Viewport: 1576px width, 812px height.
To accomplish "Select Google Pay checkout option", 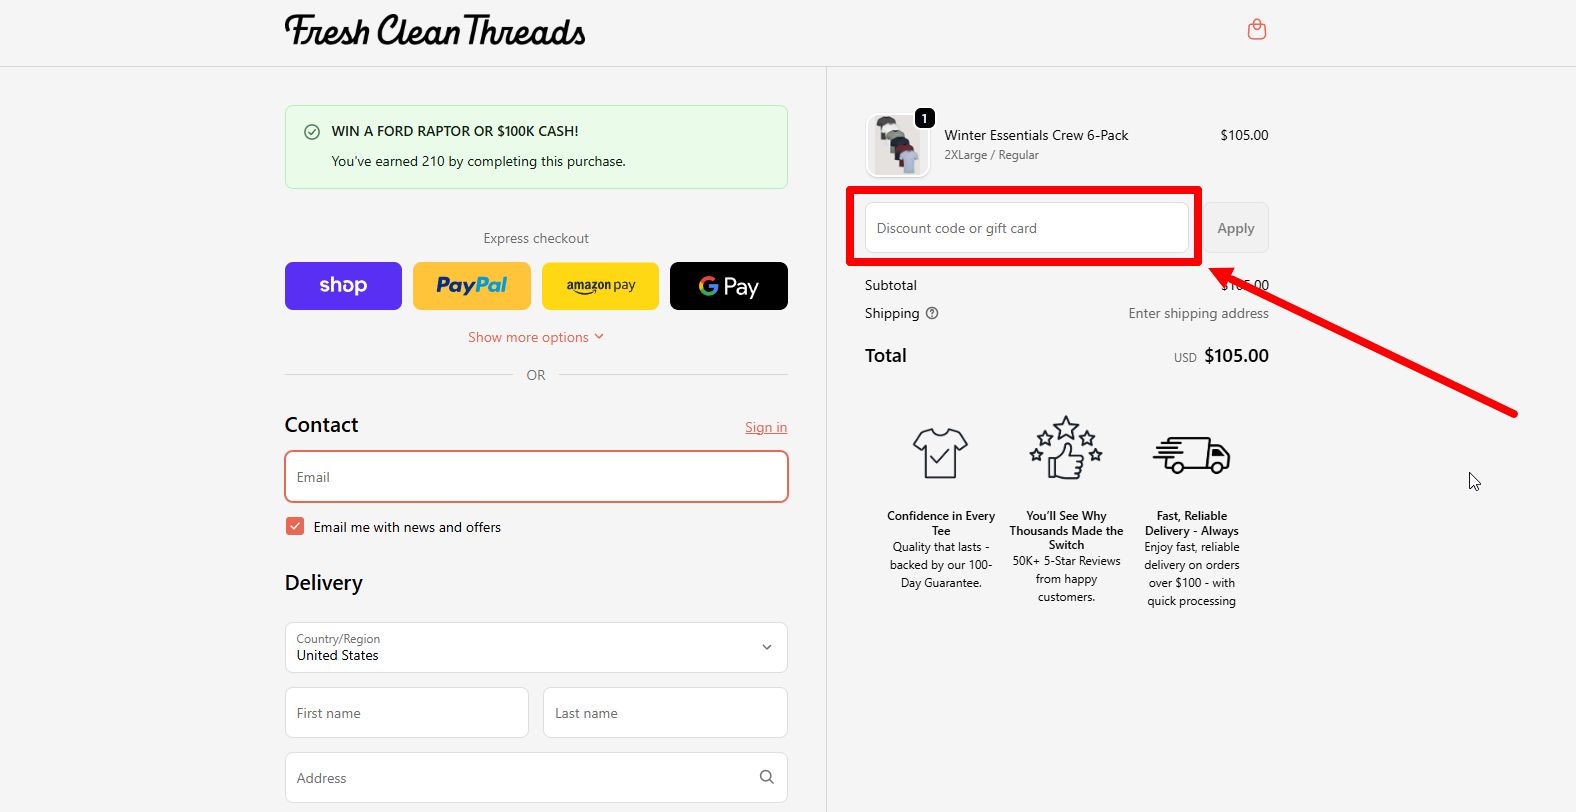I will (728, 286).
